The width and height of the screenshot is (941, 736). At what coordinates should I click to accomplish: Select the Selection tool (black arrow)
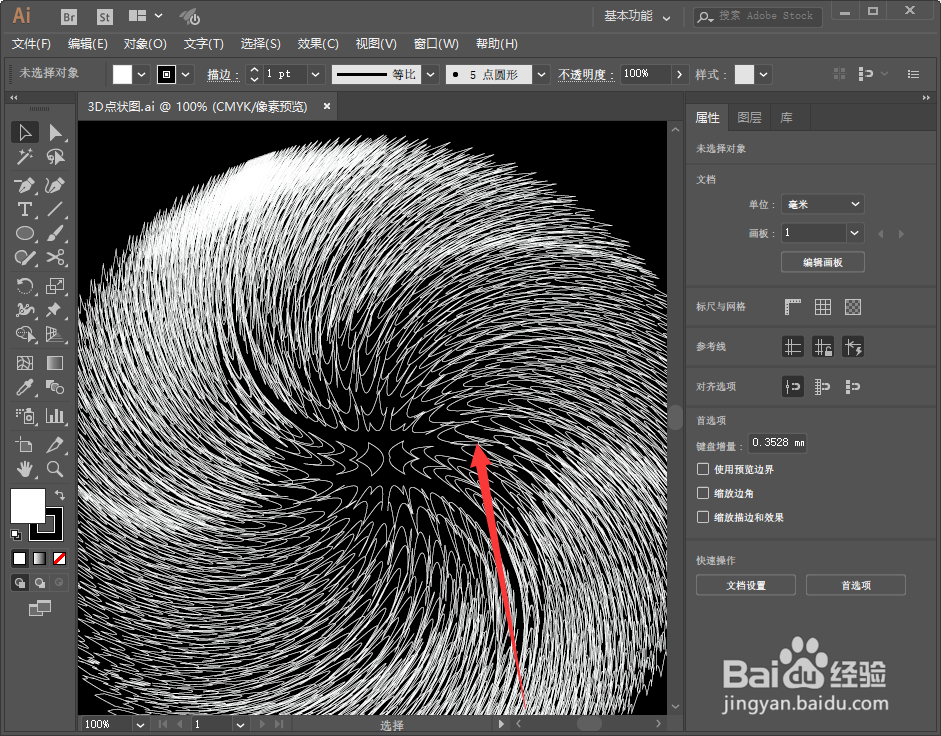click(x=25, y=132)
